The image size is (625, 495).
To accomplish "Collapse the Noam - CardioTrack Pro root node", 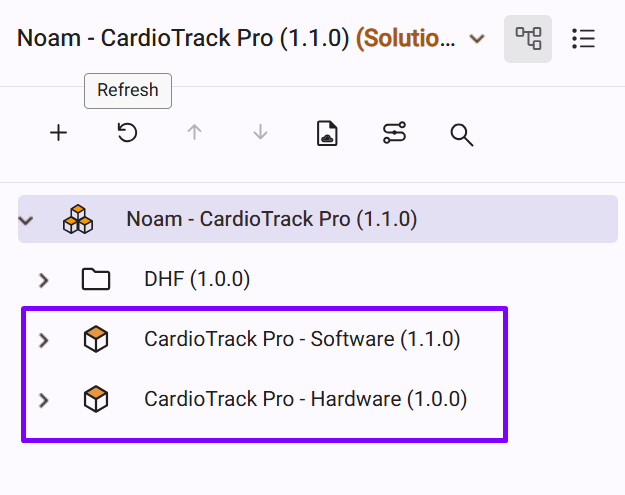I will click(27, 219).
